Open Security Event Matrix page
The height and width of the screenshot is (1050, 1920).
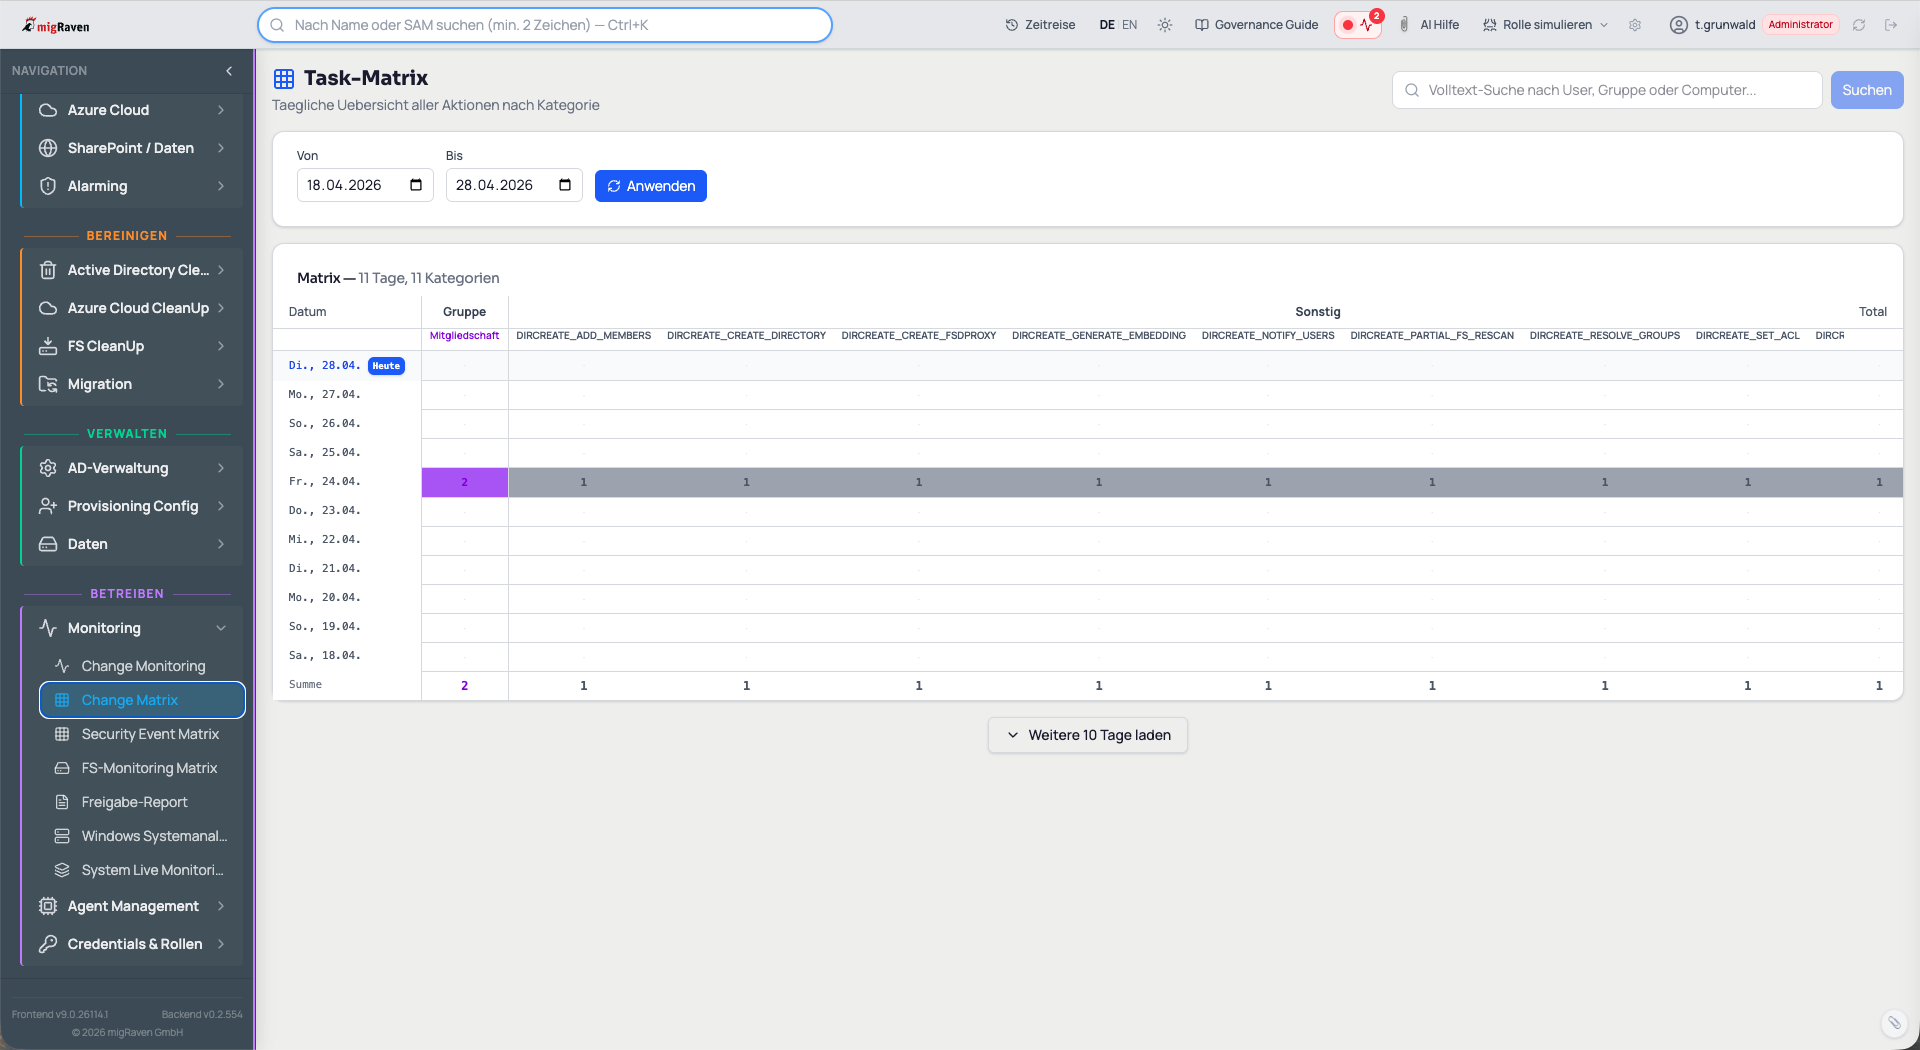coord(150,734)
